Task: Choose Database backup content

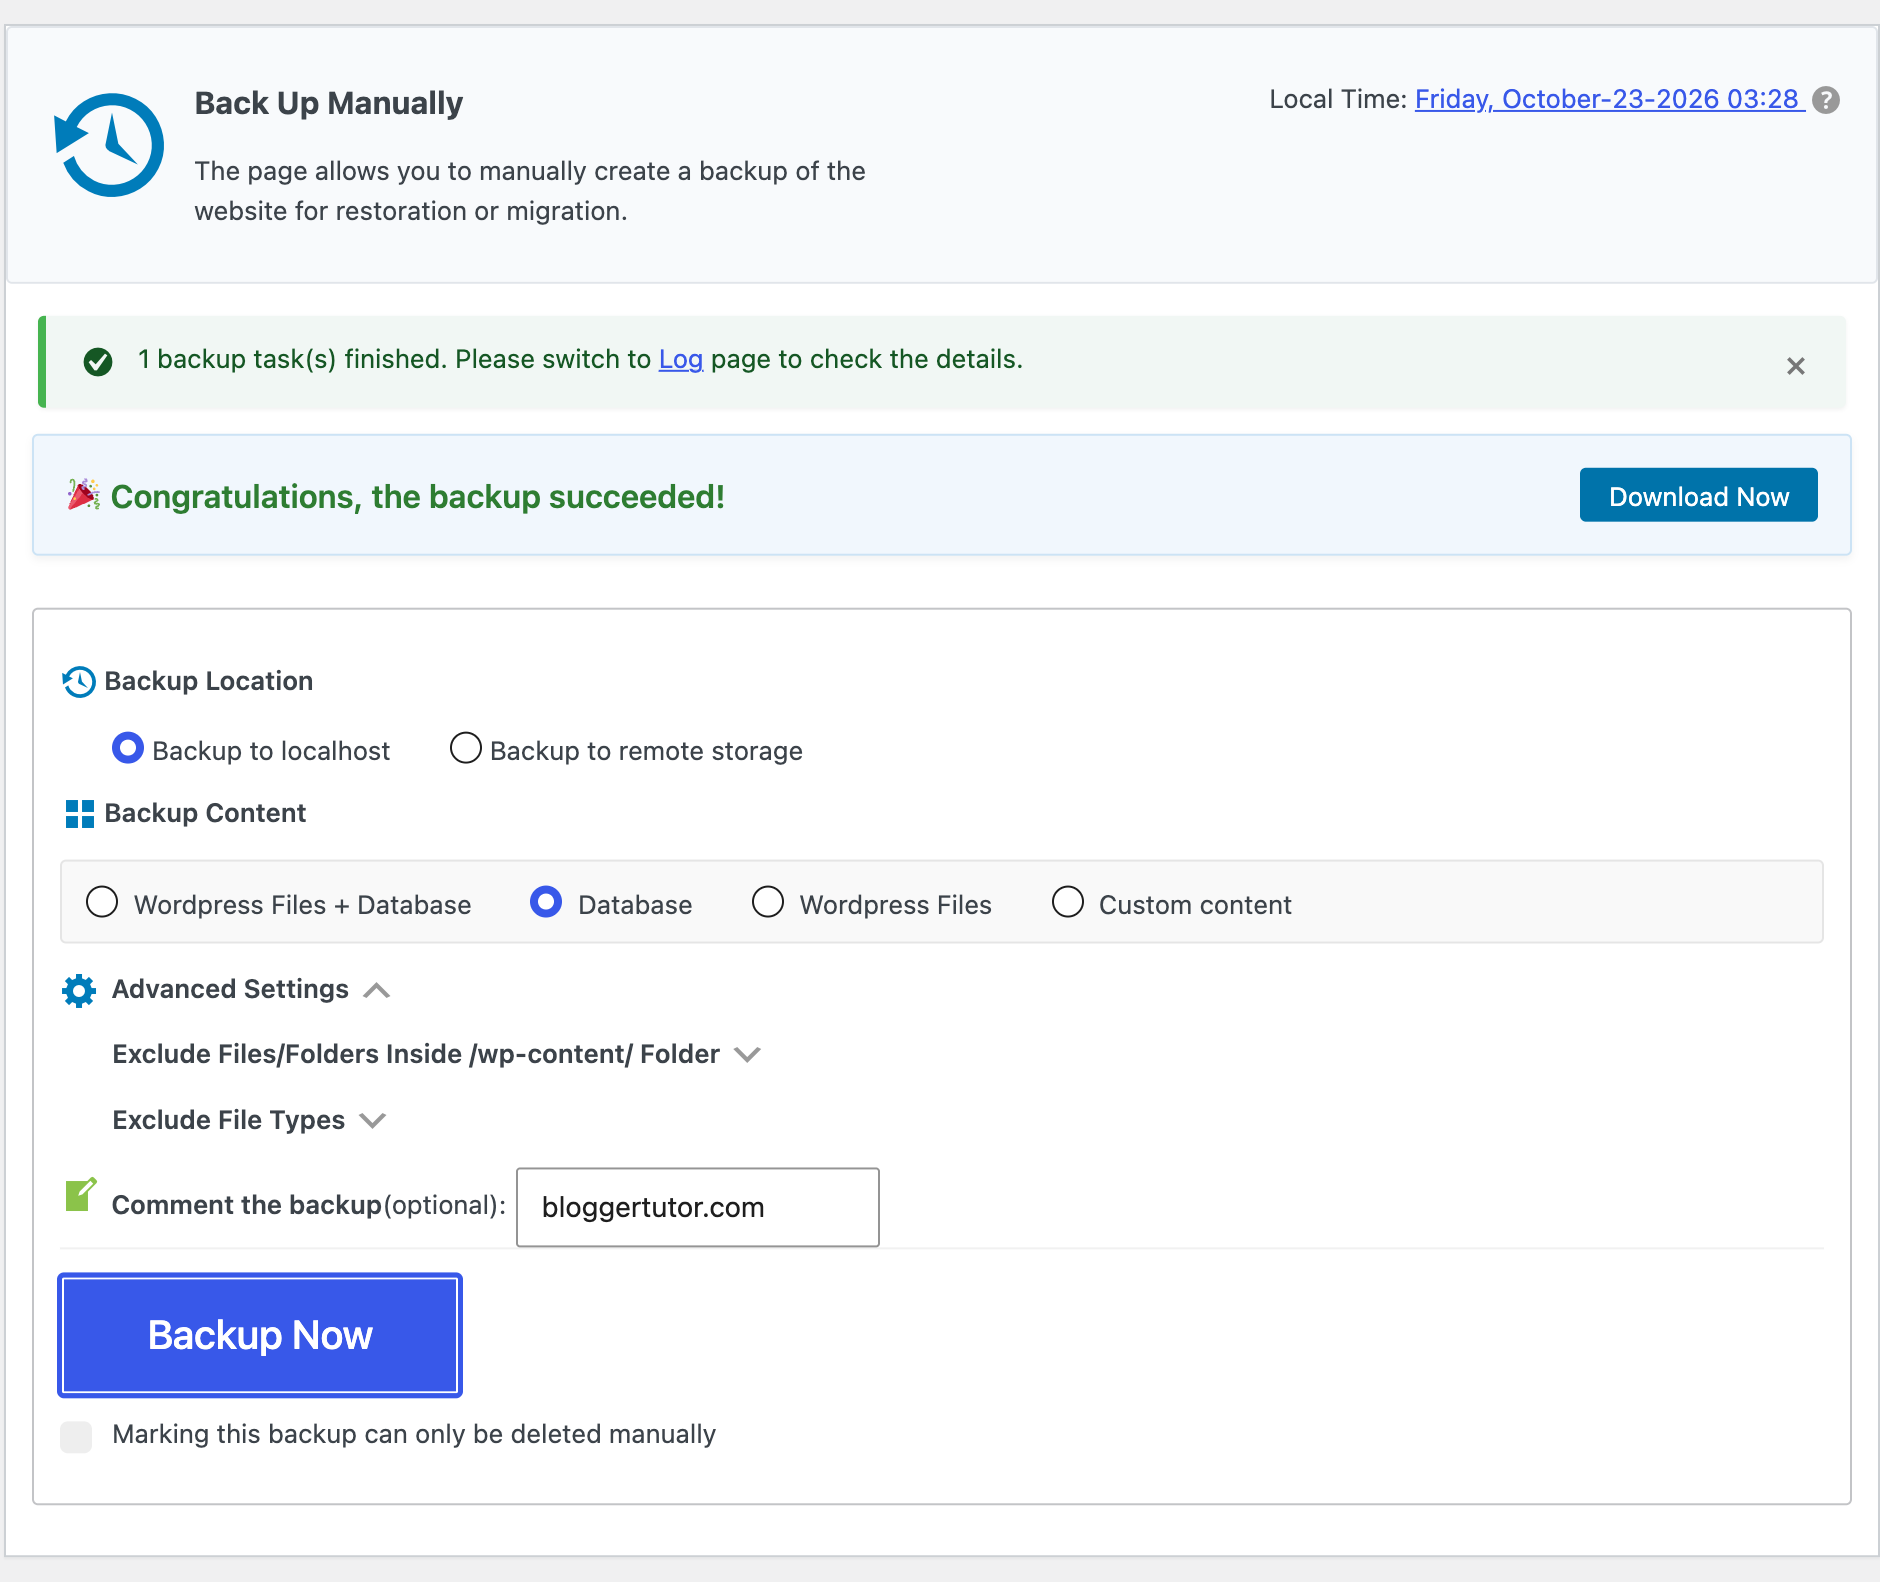Action: point(546,902)
